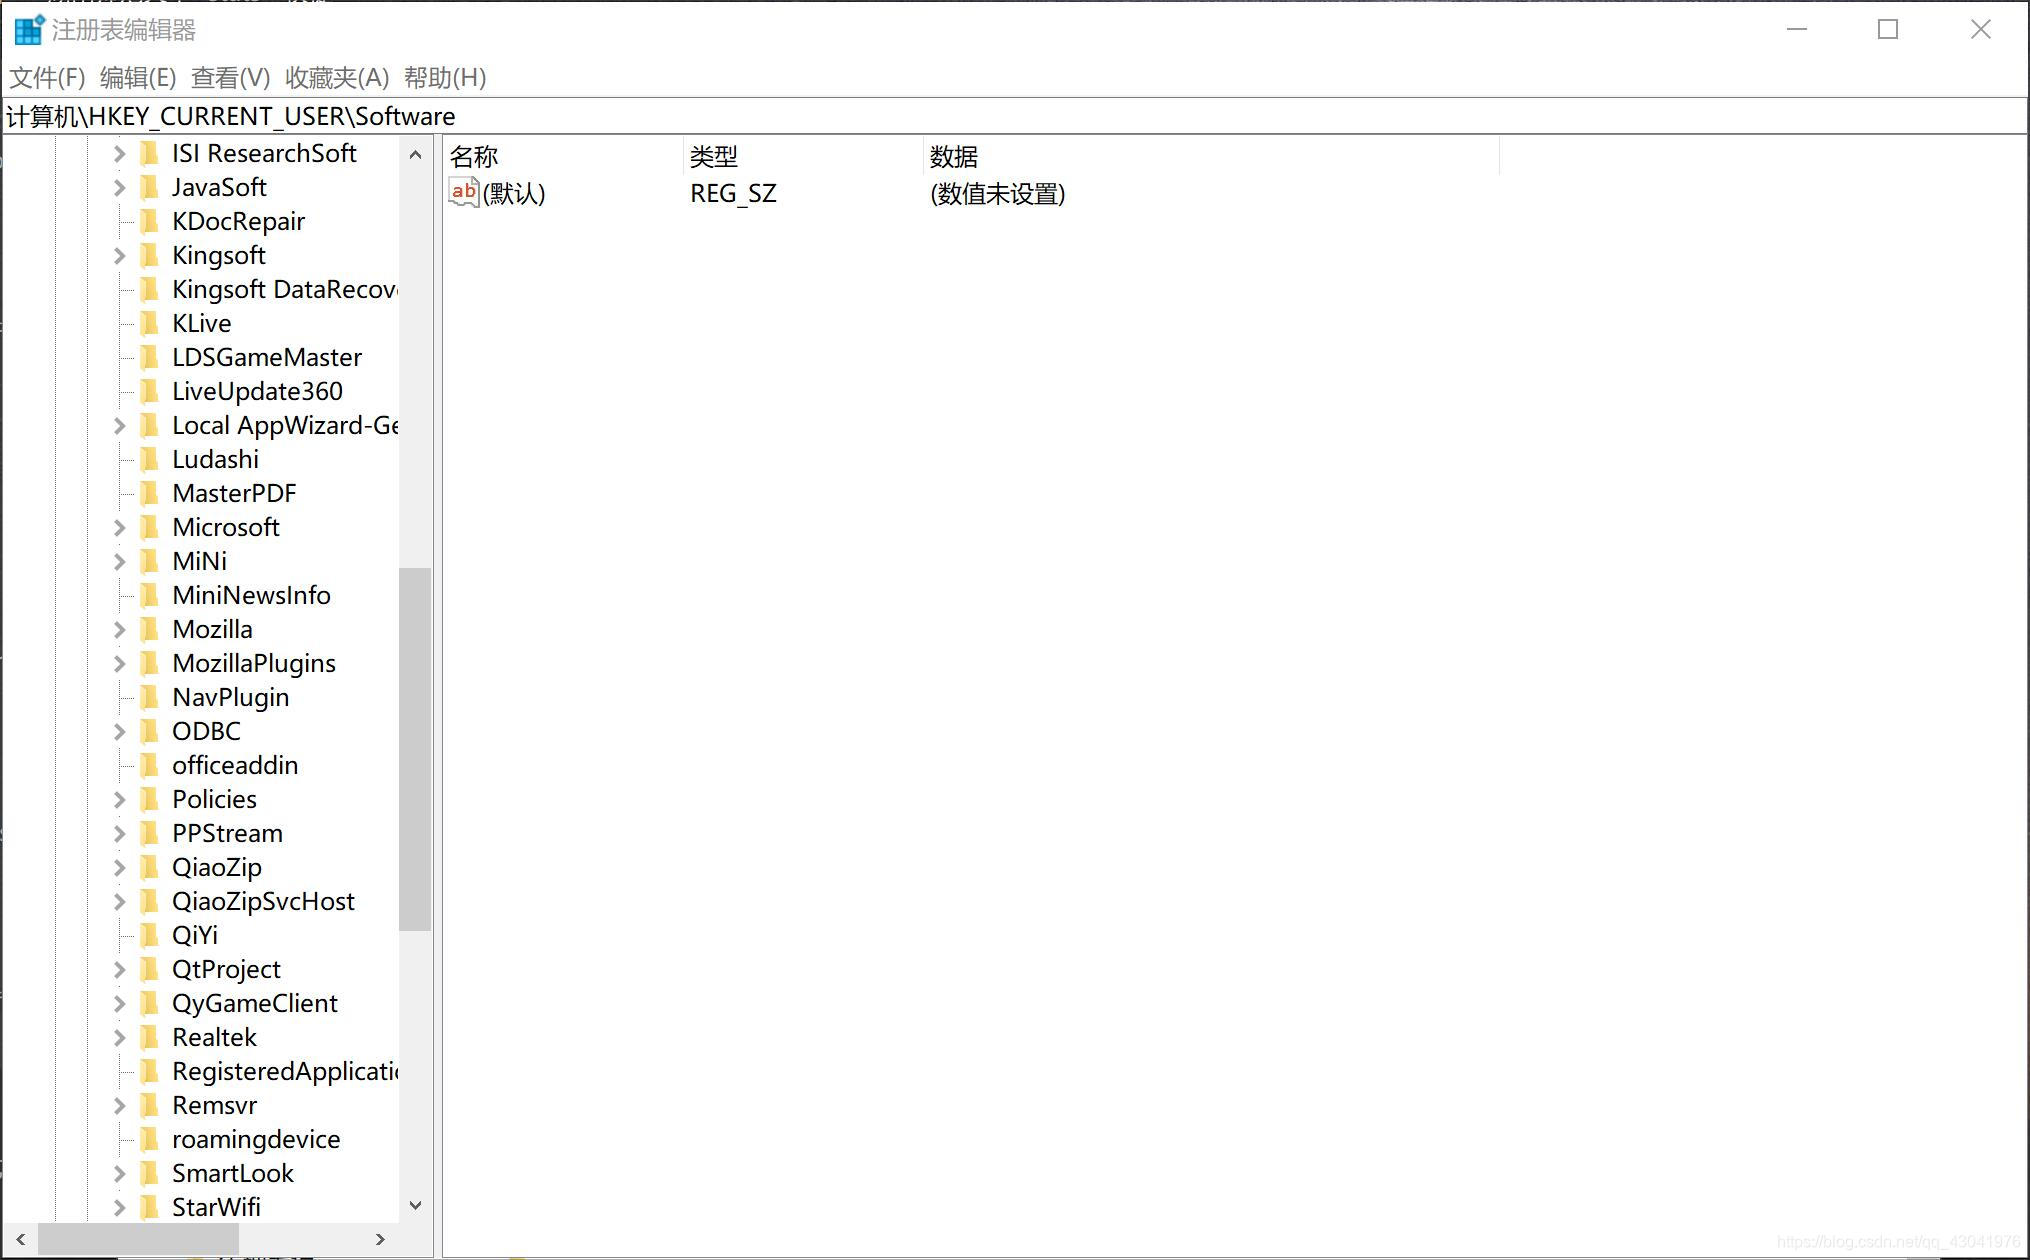
Task: Open the 帮助(H) menu
Action: (x=445, y=78)
